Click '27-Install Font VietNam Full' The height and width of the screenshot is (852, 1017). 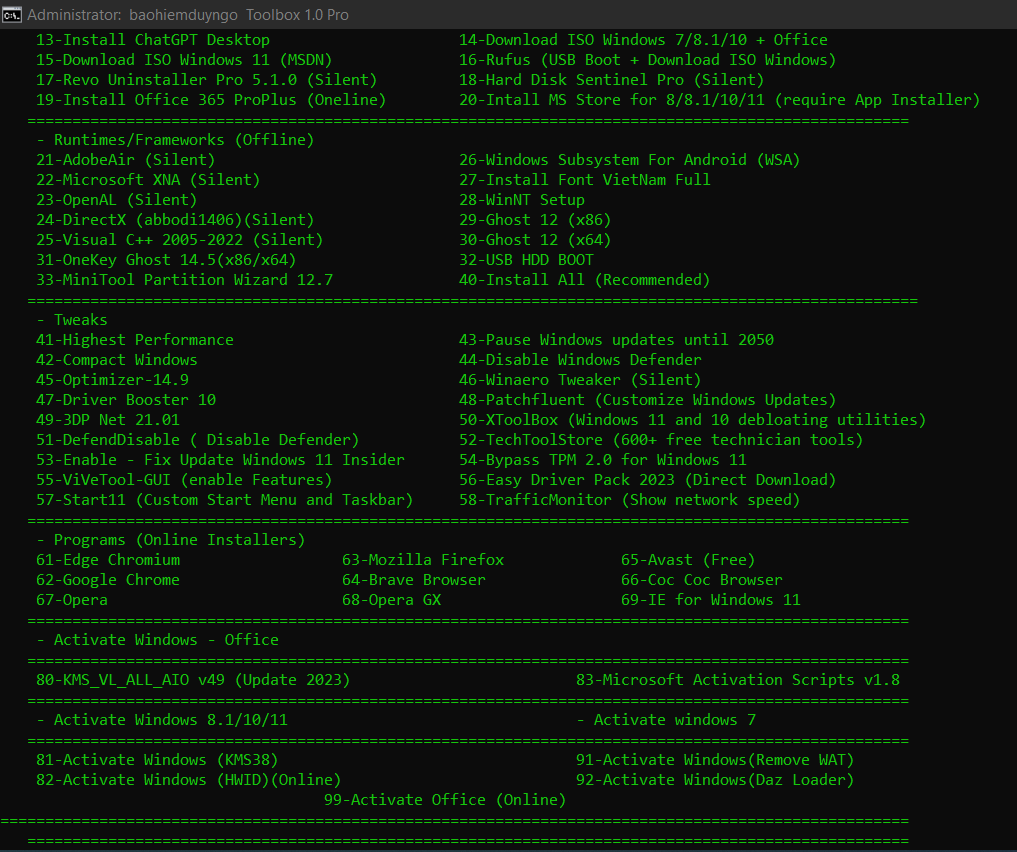(x=584, y=180)
